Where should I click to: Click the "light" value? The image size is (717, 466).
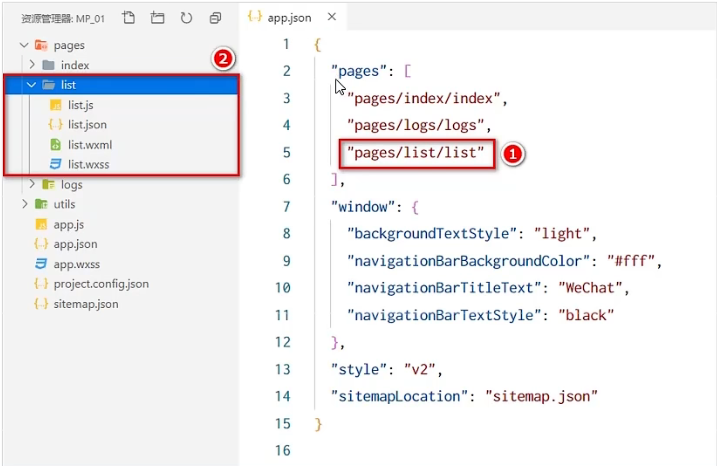coord(562,234)
